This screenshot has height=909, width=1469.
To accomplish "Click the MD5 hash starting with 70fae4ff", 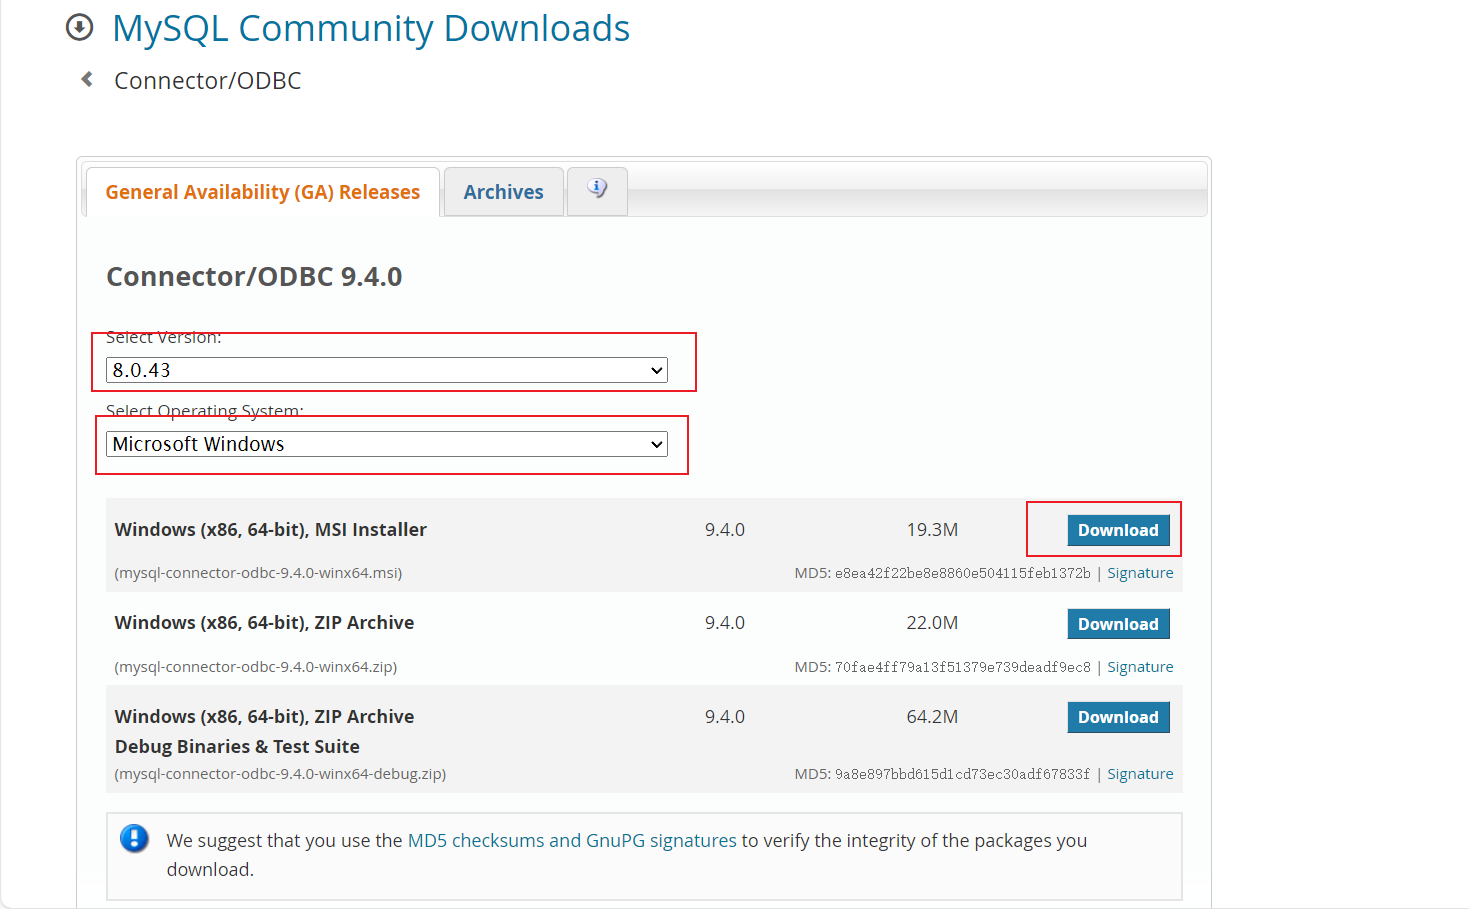I will point(962,667).
